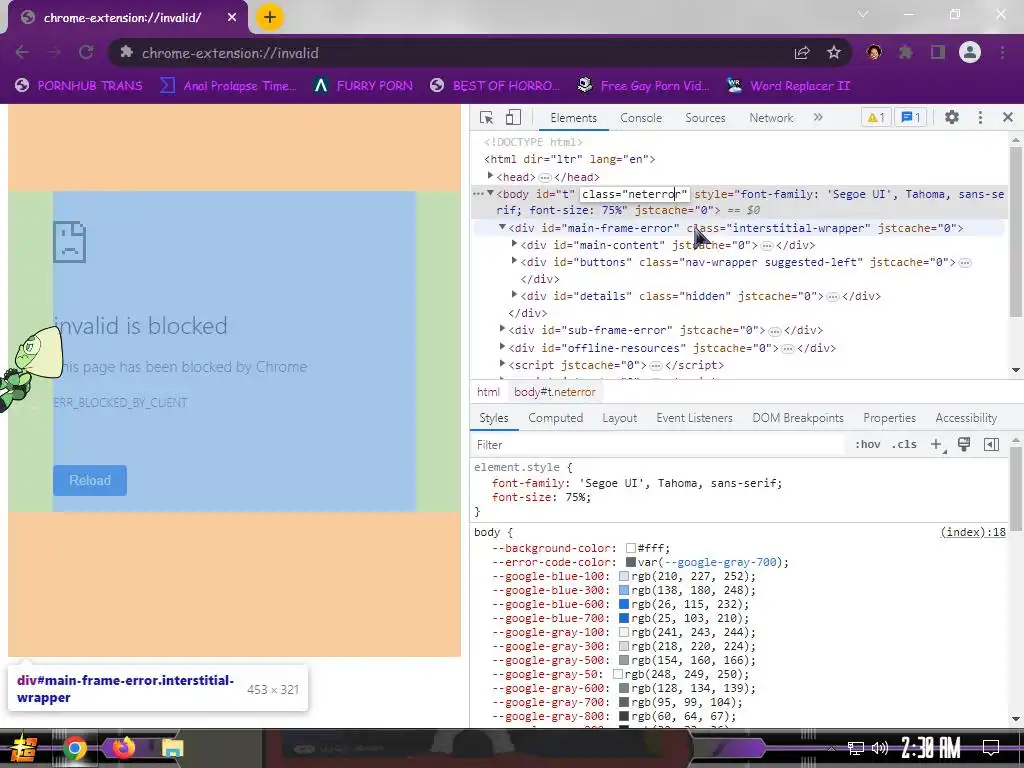
Task: Open the DOM Breakpoints tab
Action: pos(797,418)
